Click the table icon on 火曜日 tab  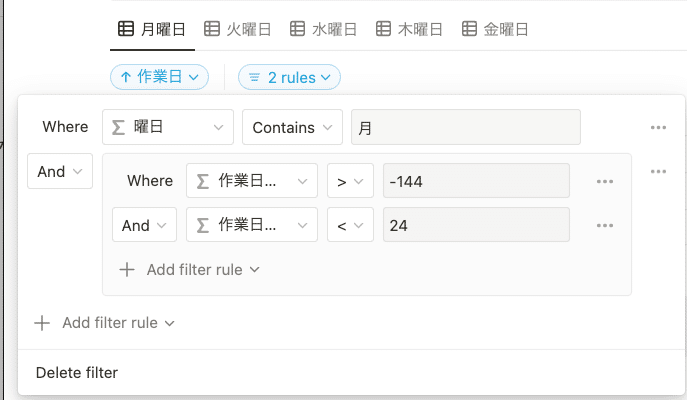tap(212, 30)
